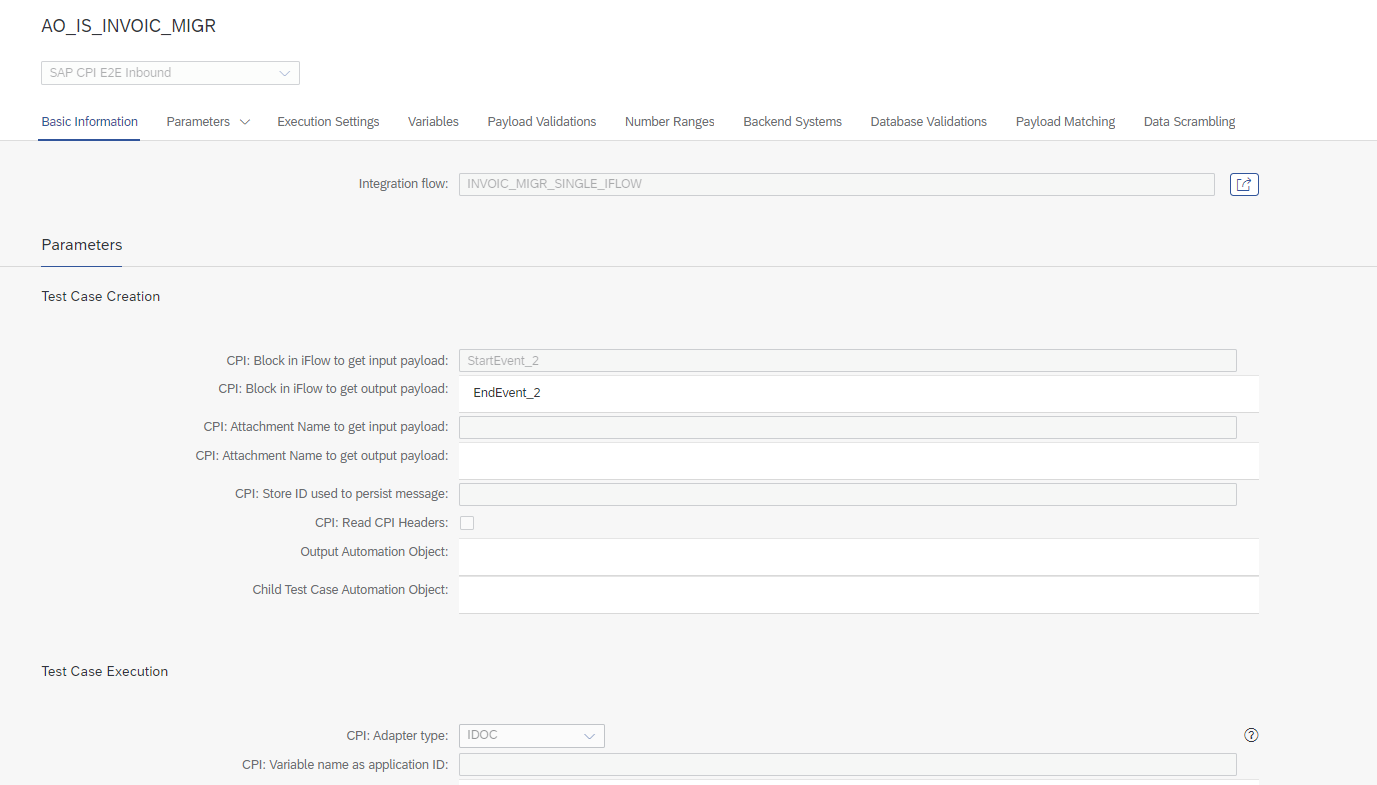Select the Data Scrambling tab
Viewport: 1377px width, 785px height.
pyautogui.click(x=1189, y=122)
